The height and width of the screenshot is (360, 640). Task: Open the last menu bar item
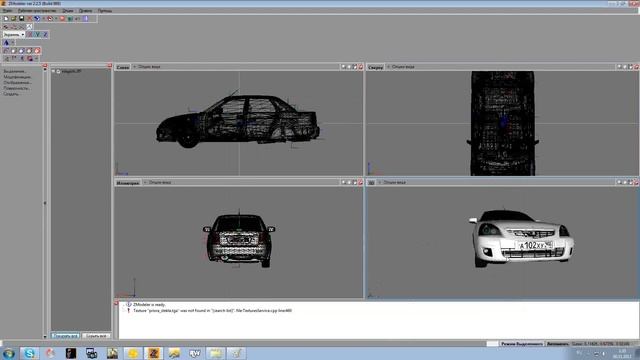click(x=105, y=11)
